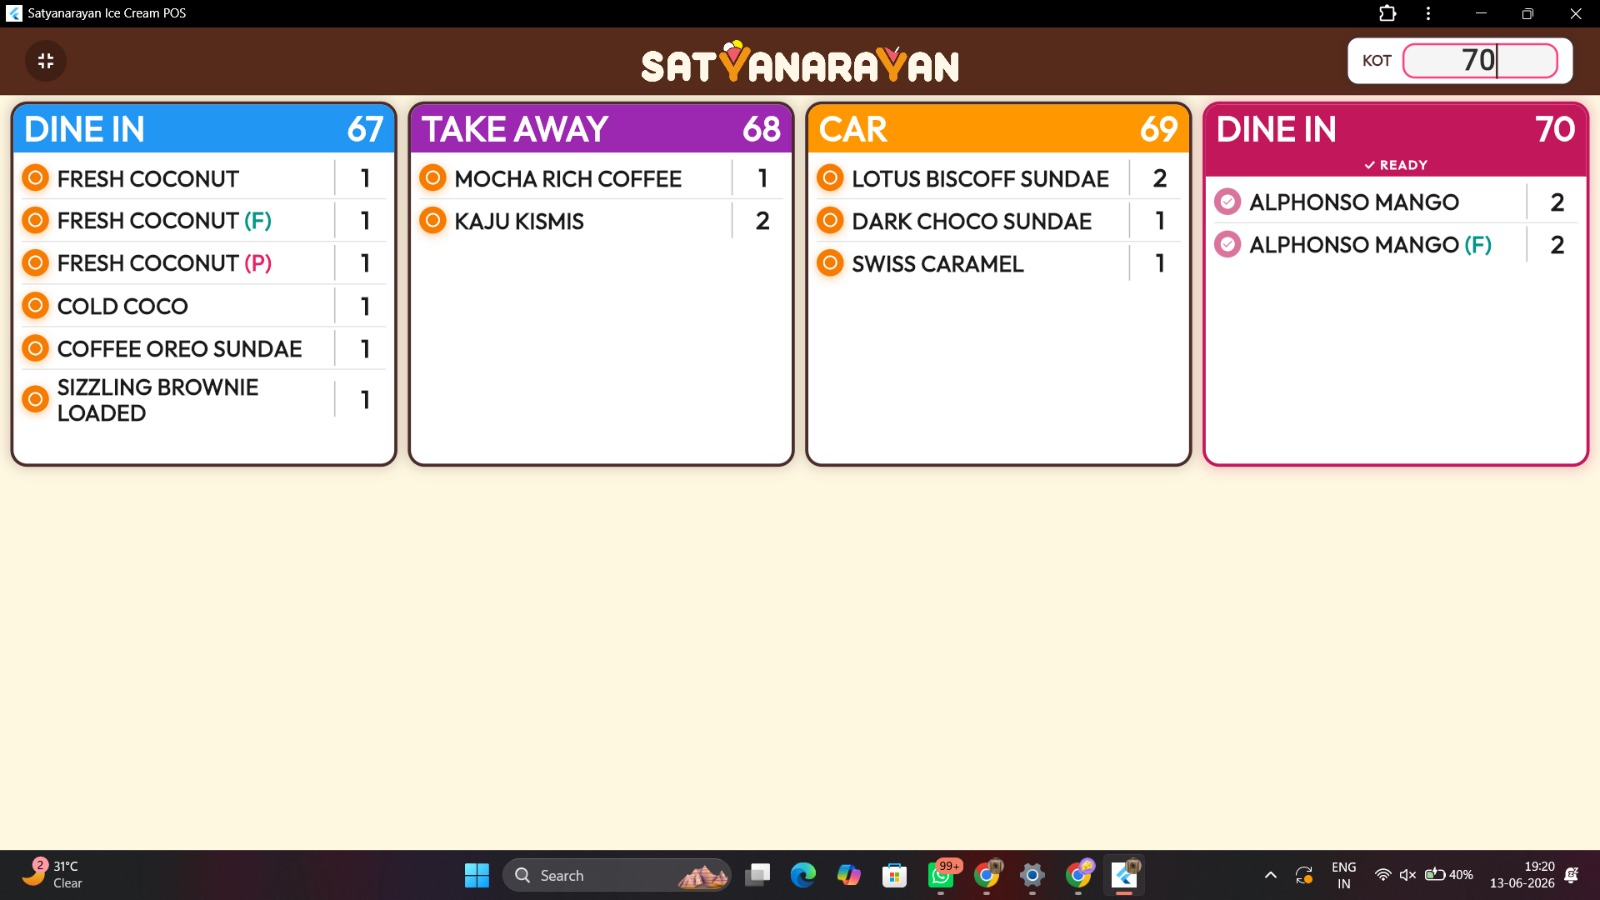The height and width of the screenshot is (900, 1600).
Task: Toggle status circle for COFFEE OREO SUNDAE
Action: [36, 348]
